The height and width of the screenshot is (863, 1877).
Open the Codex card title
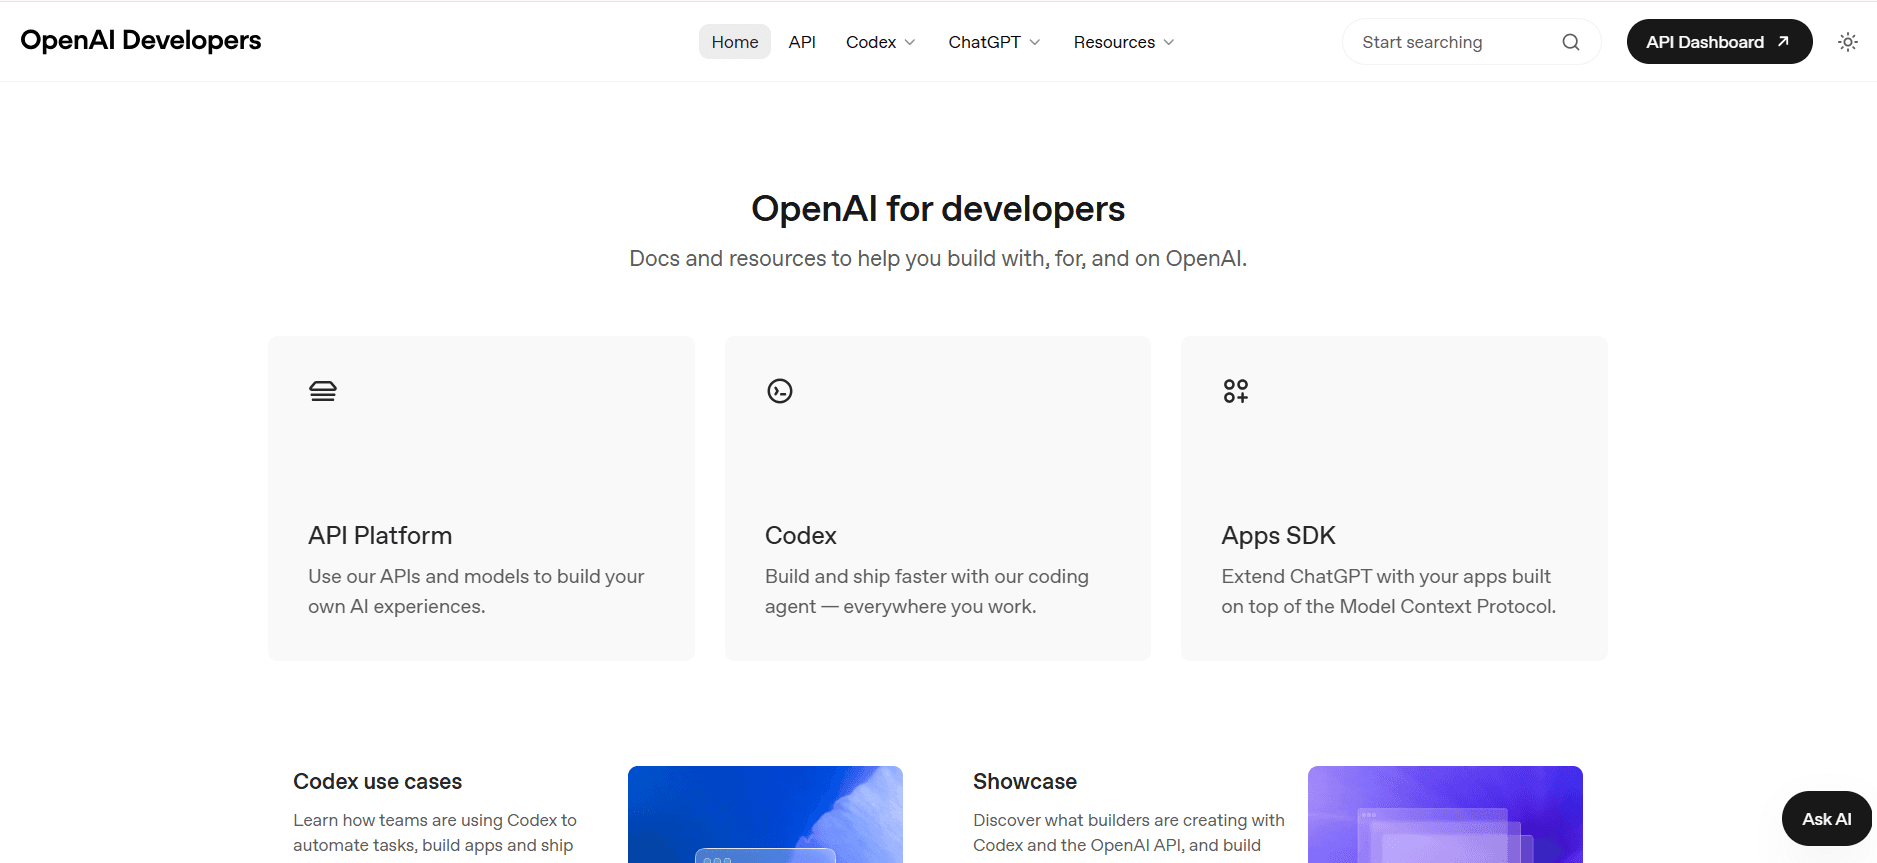click(x=801, y=536)
